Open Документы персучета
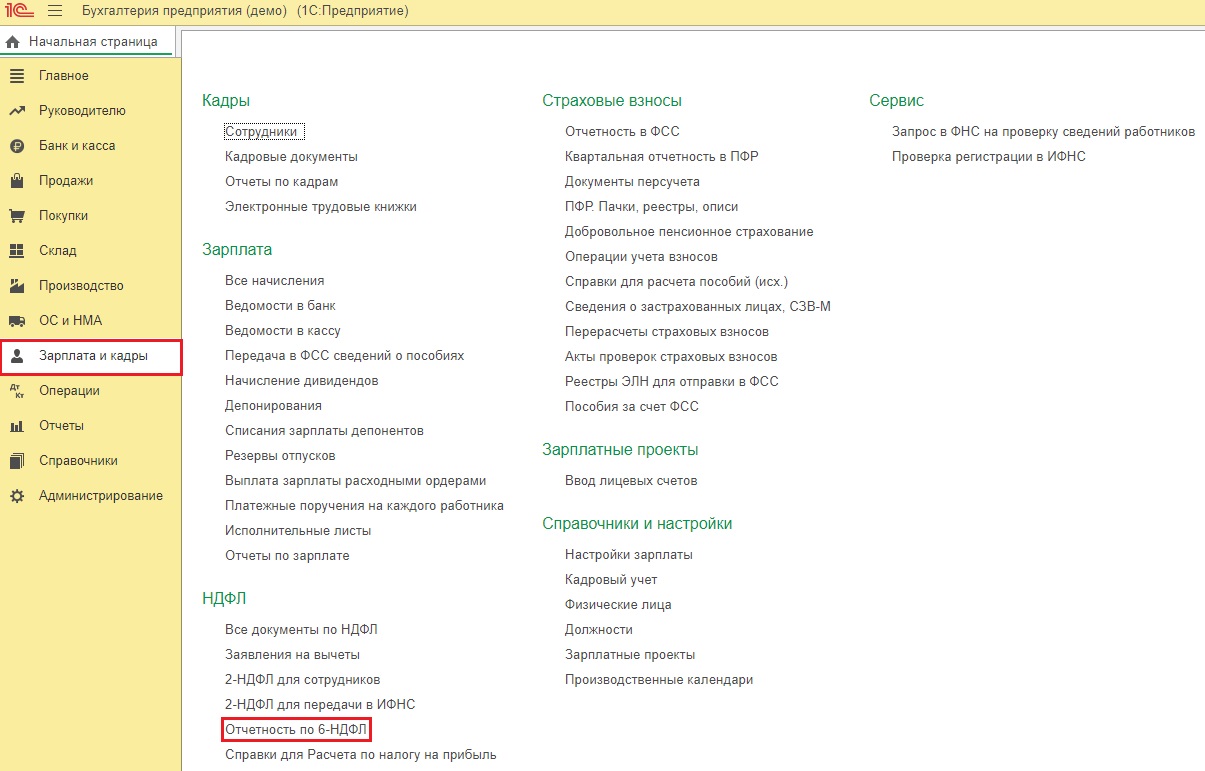Screen dimensions: 1205x771 632,182
